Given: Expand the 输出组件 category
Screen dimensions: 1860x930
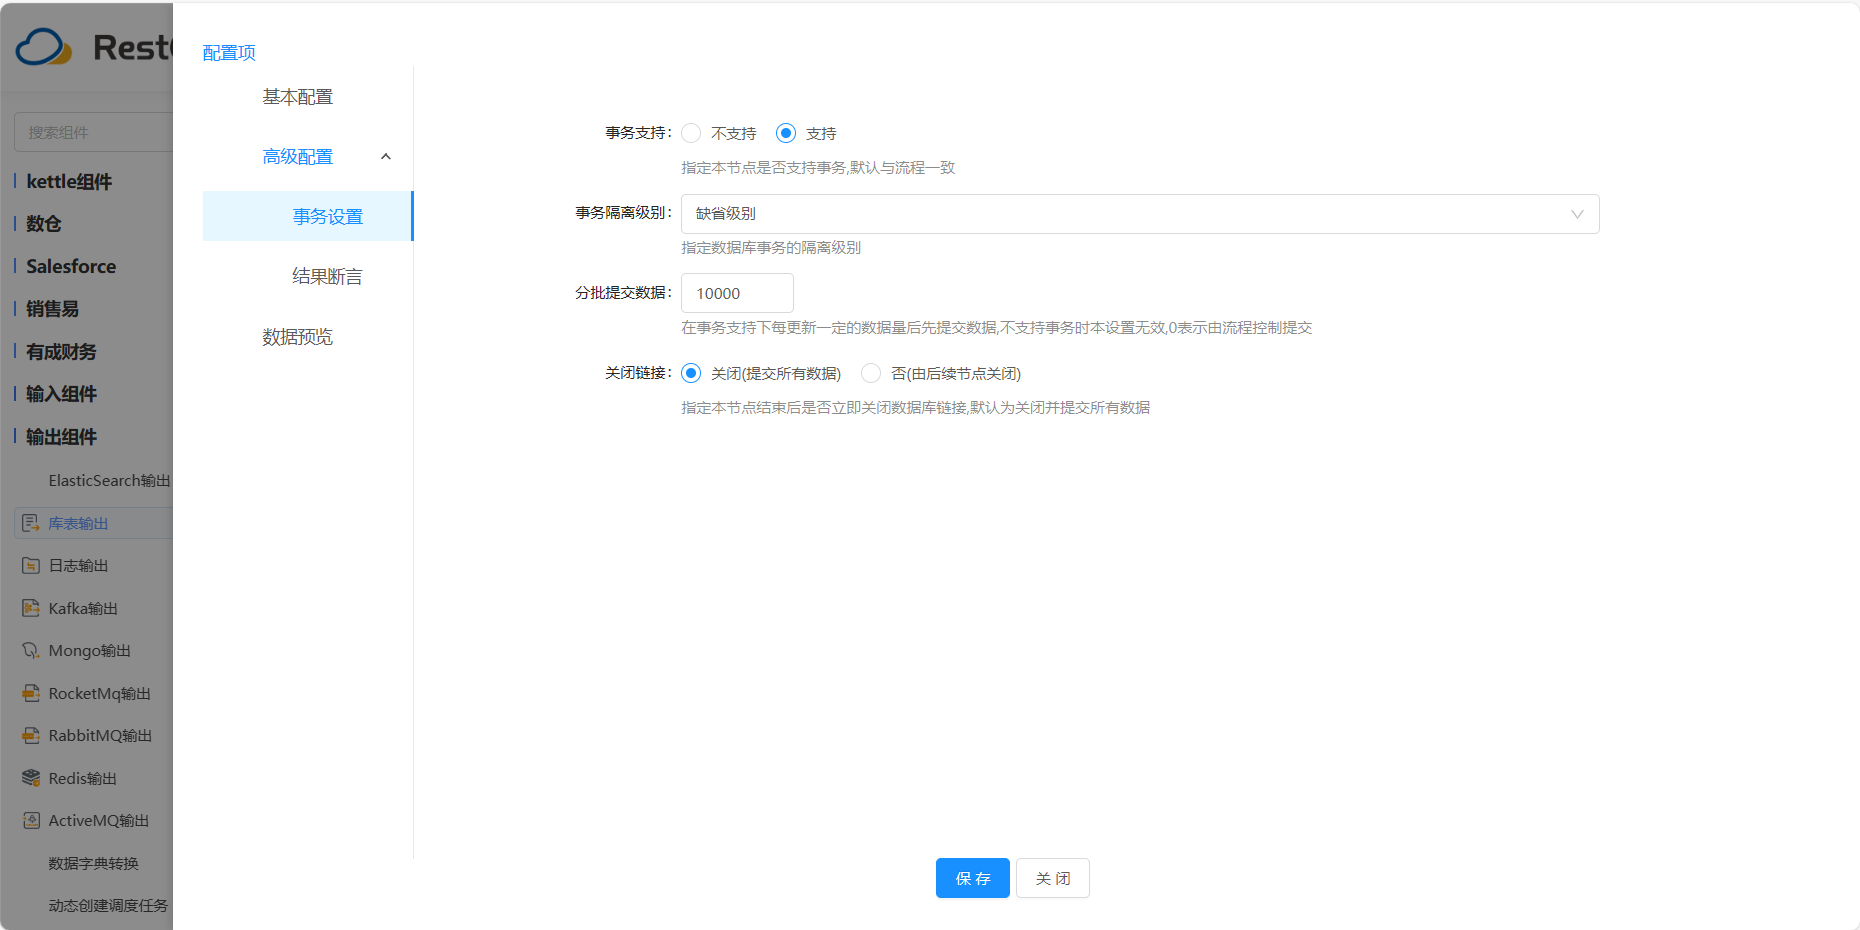Looking at the screenshot, I should 61,437.
